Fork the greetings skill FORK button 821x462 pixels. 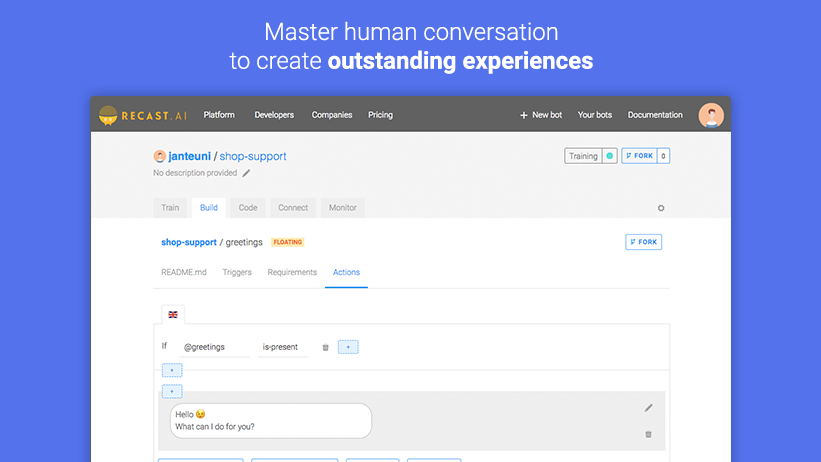coord(644,242)
